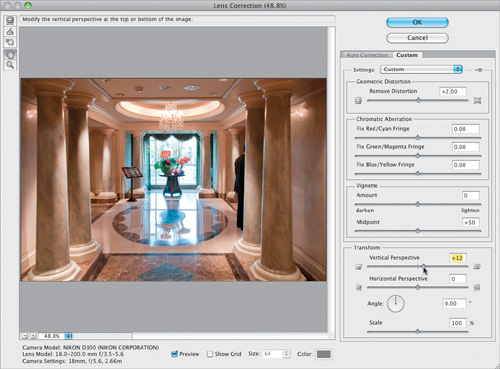This screenshot has height=369, width=500.
Task: Select the Zoom magnifier tool
Action: 10,65
